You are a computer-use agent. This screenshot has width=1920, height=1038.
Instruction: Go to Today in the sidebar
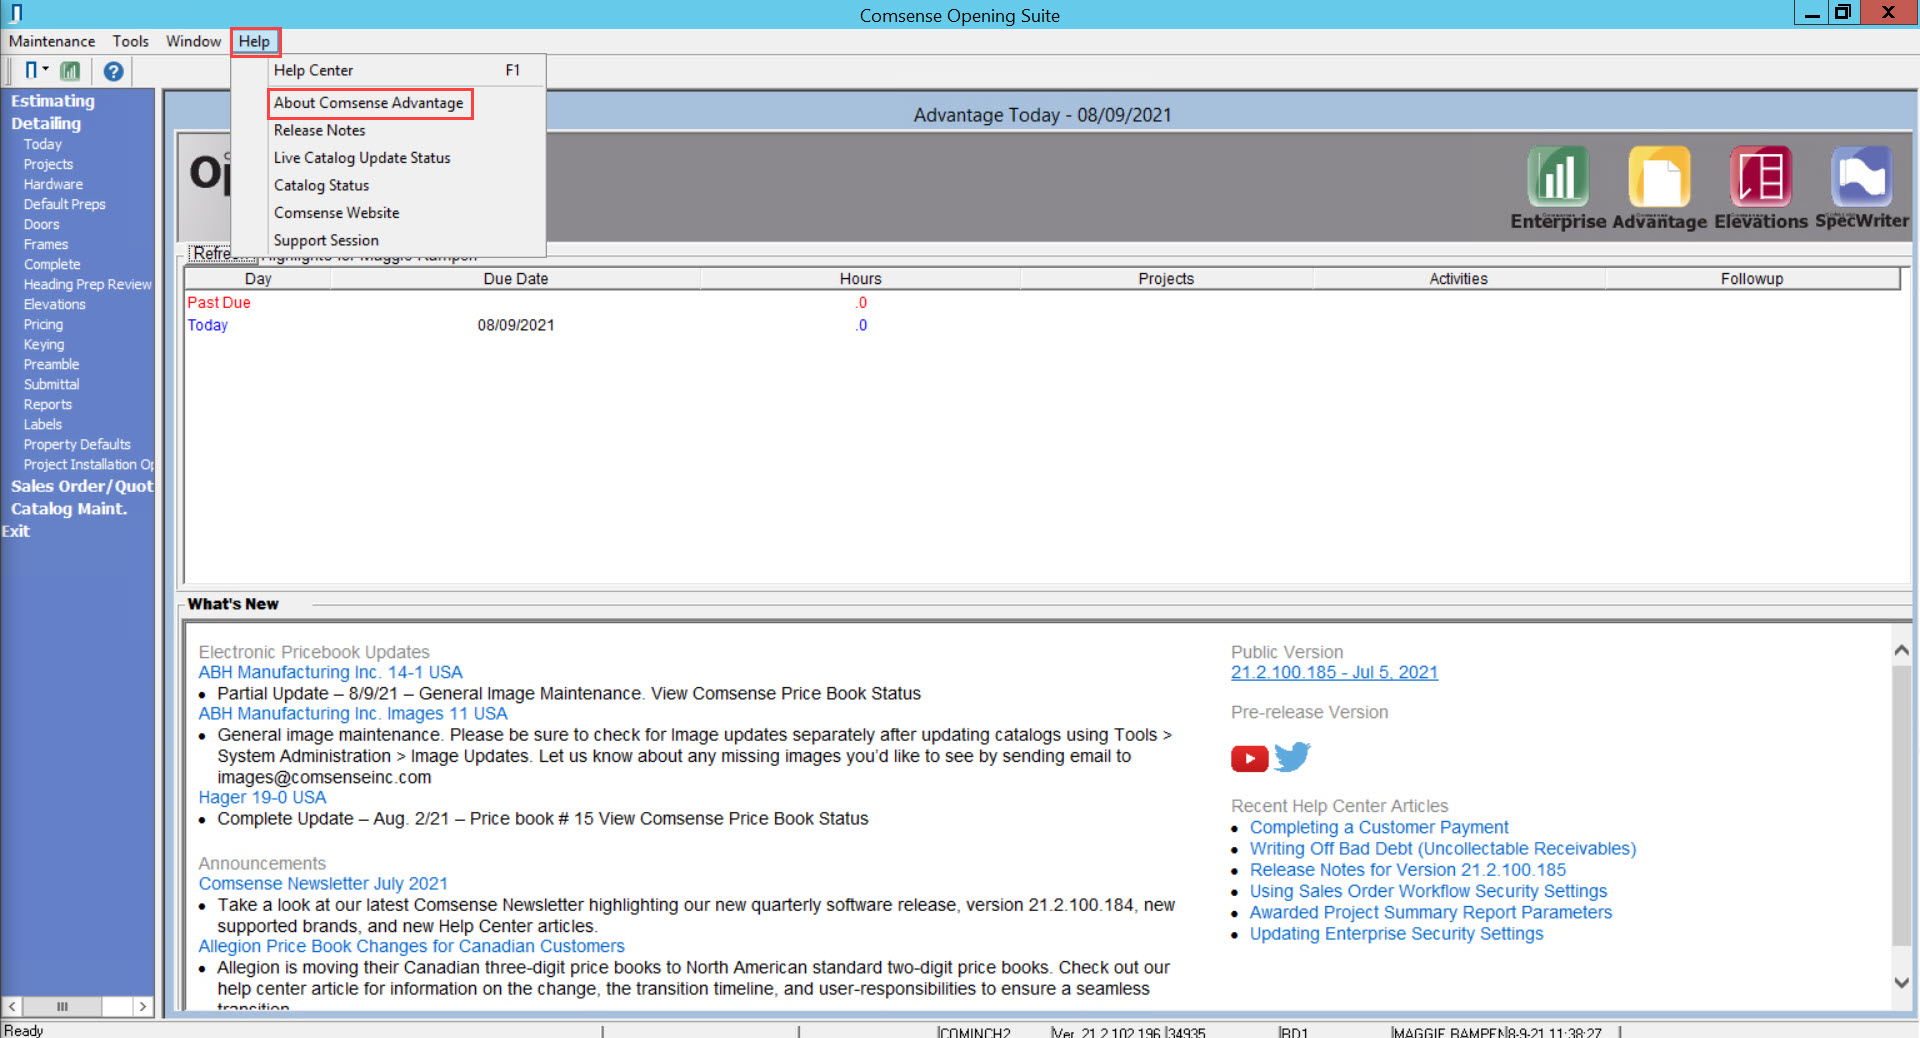(x=43, y=144)
